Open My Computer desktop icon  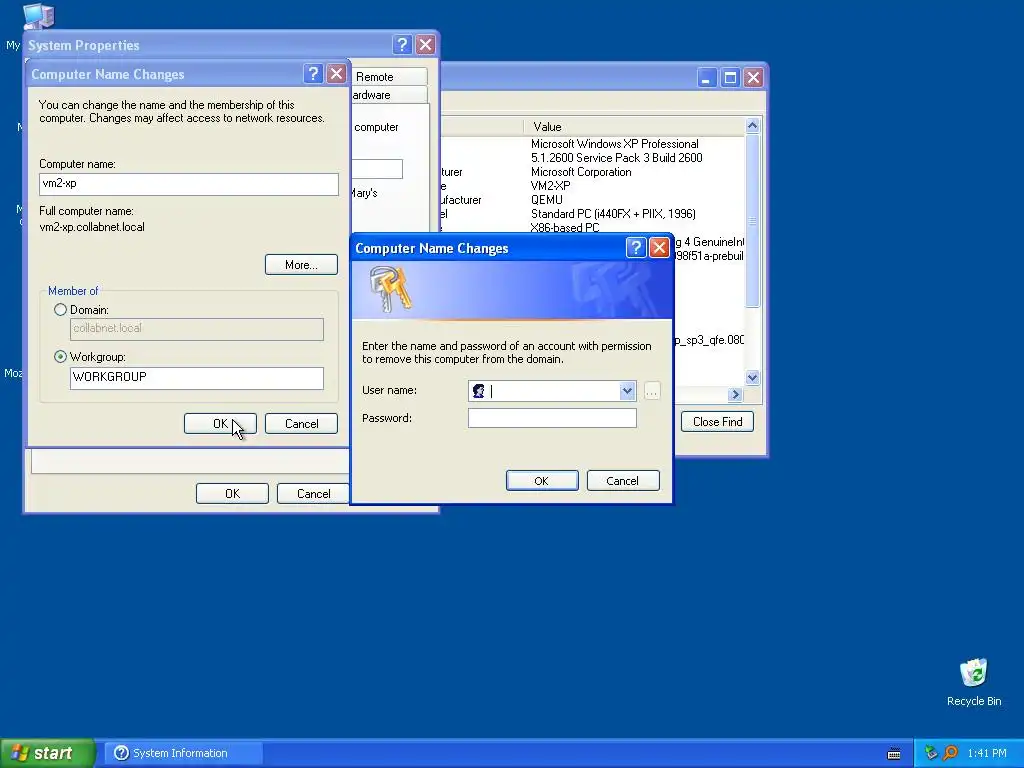pyautogui.click(x=38, y=16)
